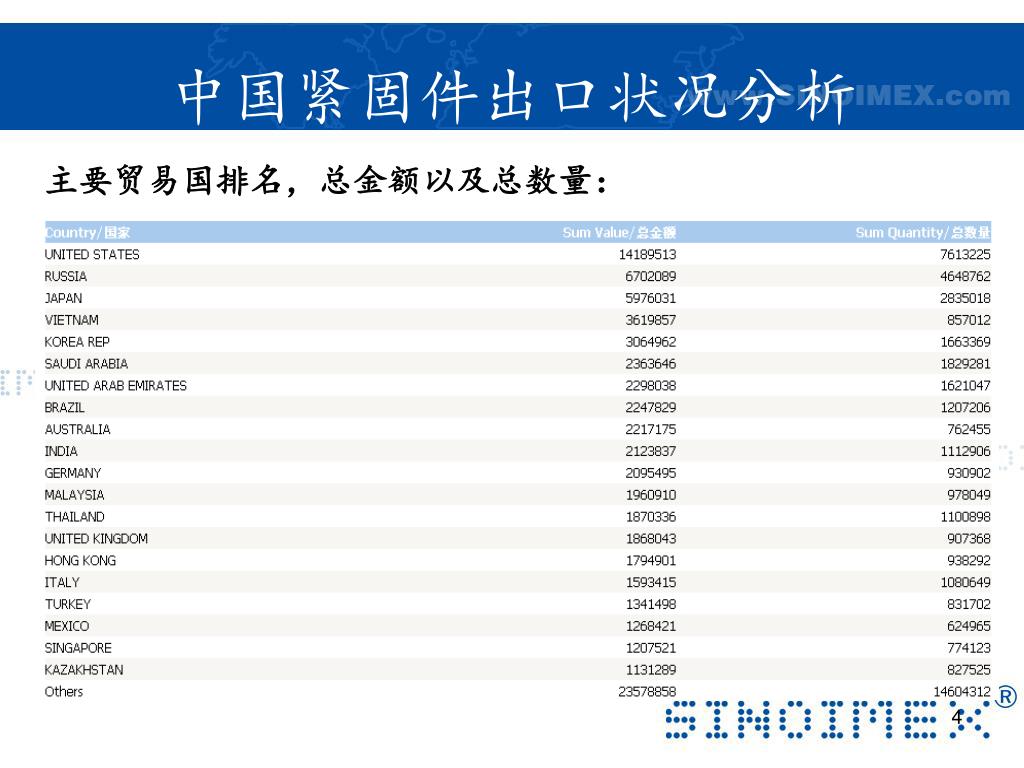The width and height of the screenshot is (1024, 768).
Task: Click quantity 774123 for Singapore
Action: click(x=969, y=648)
